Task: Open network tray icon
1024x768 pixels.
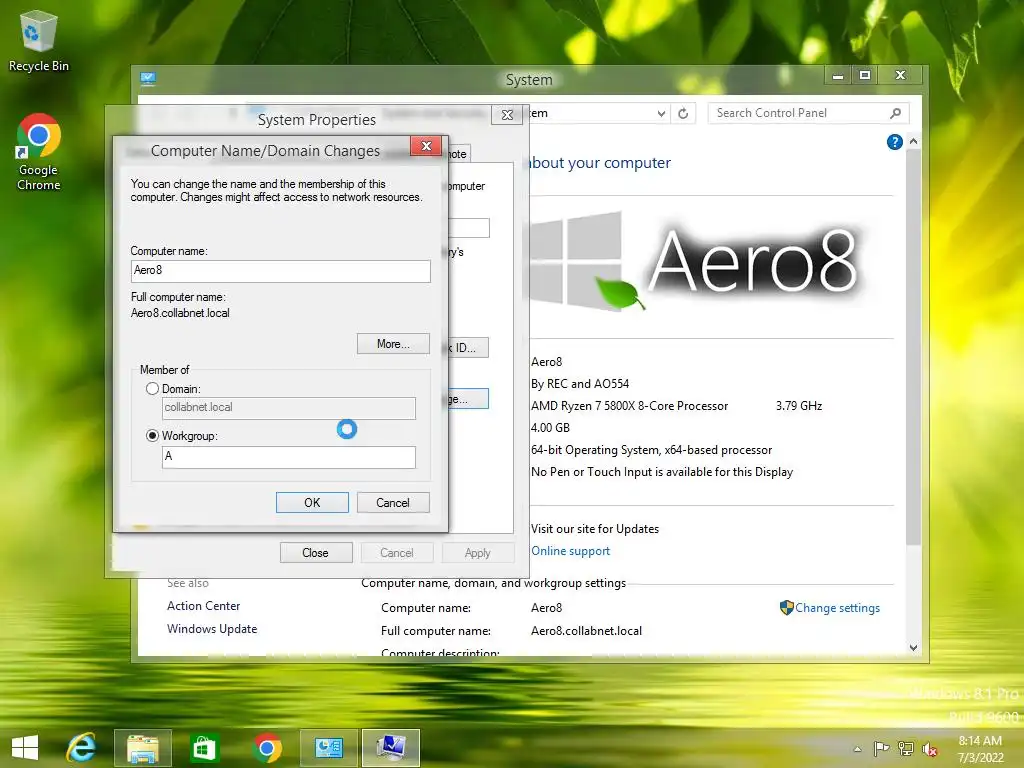Action: (x=905, y=748)
